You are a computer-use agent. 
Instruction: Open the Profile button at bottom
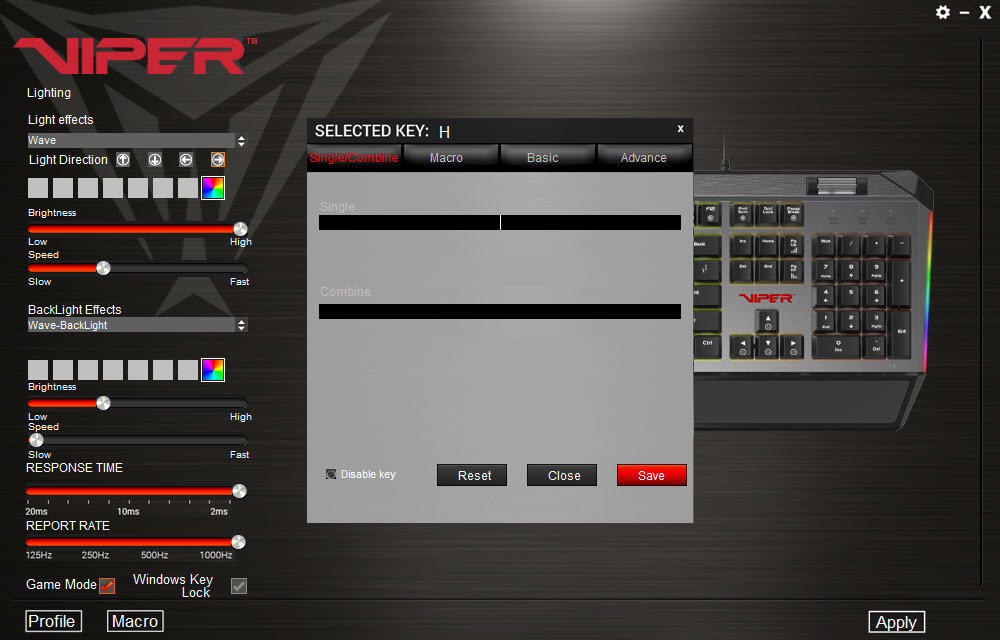tap(54, 621)
